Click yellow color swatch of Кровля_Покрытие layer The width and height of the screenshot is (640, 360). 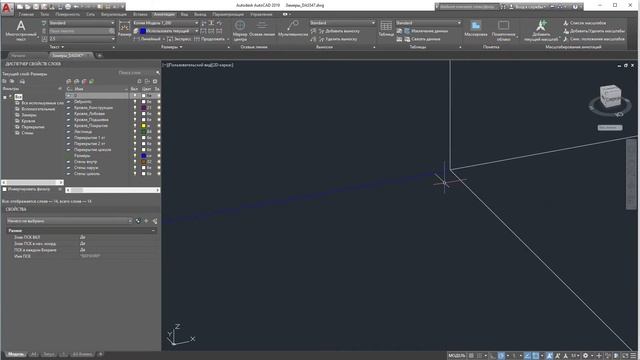point(144,126)
